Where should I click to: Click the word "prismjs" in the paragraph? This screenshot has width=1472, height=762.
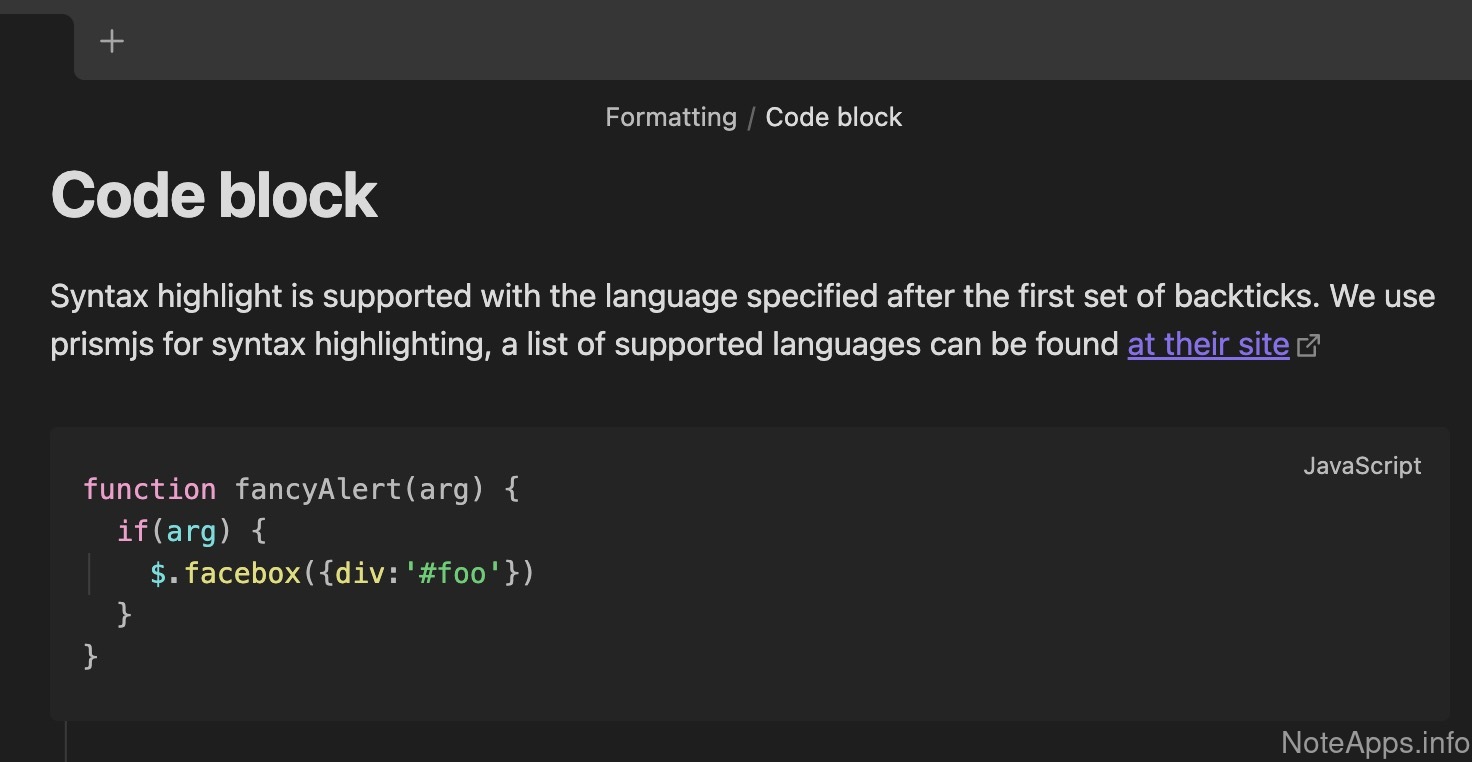105,344
